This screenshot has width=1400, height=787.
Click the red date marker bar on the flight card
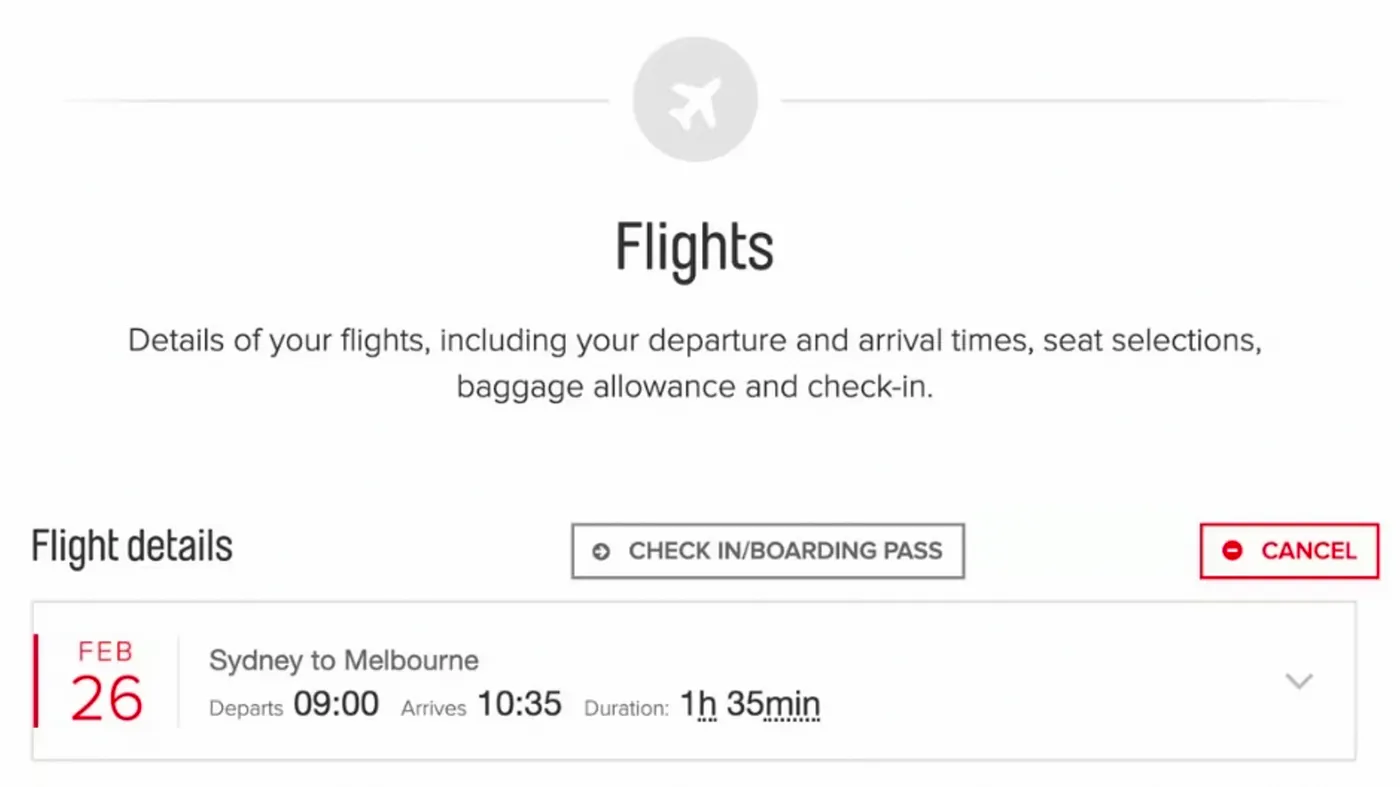37,681
